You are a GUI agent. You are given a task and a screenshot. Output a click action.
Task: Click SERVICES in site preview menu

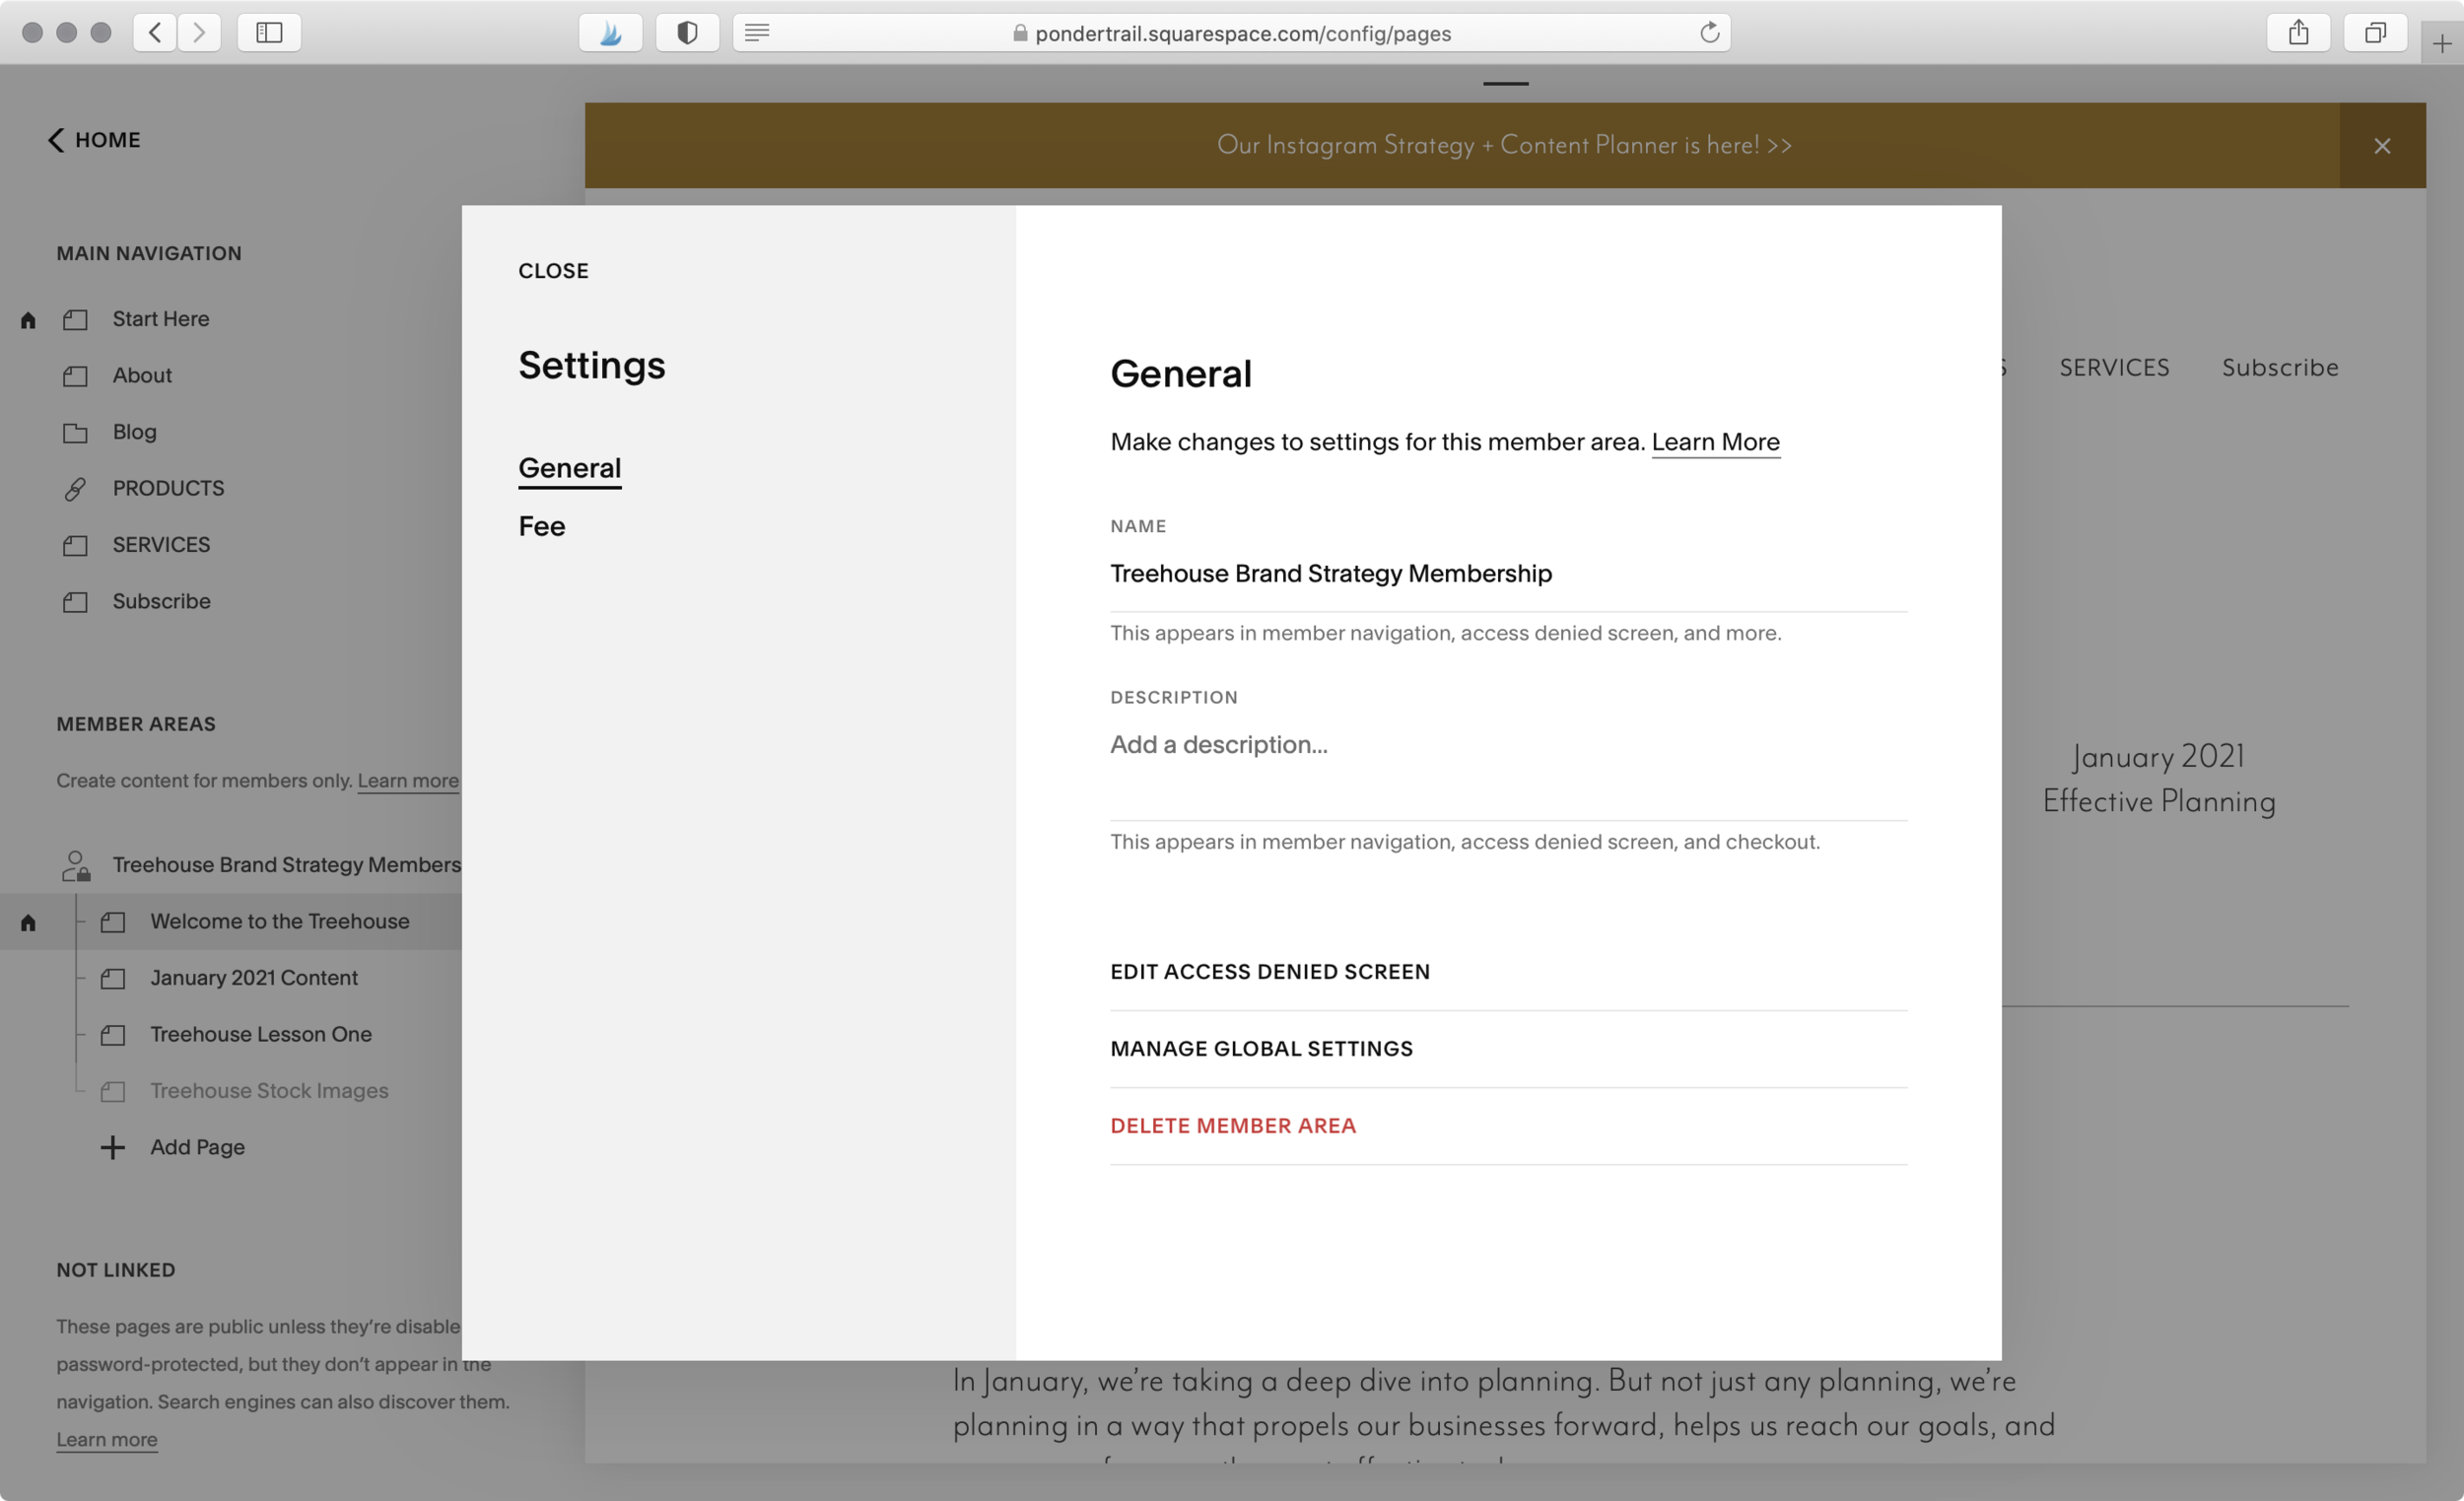pos(2114,368)
